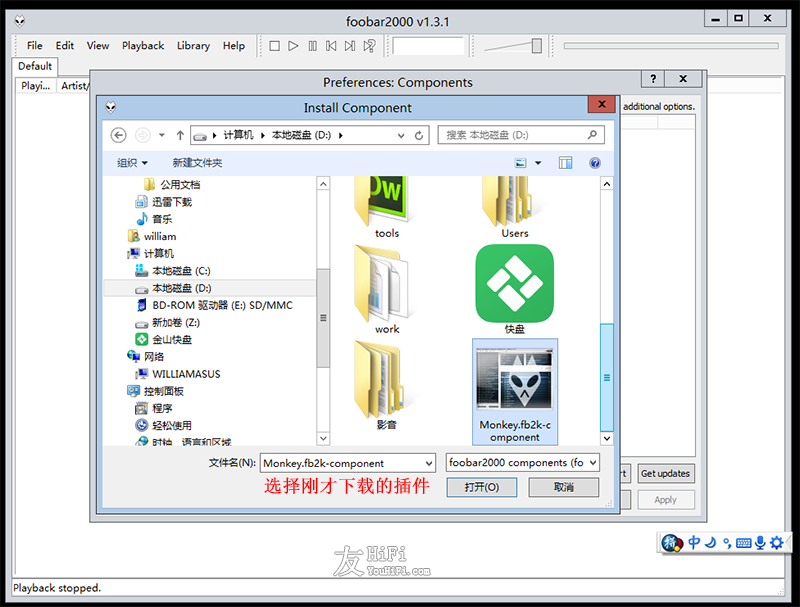
Task: Click the file name input field
Action: coord(342,463)
